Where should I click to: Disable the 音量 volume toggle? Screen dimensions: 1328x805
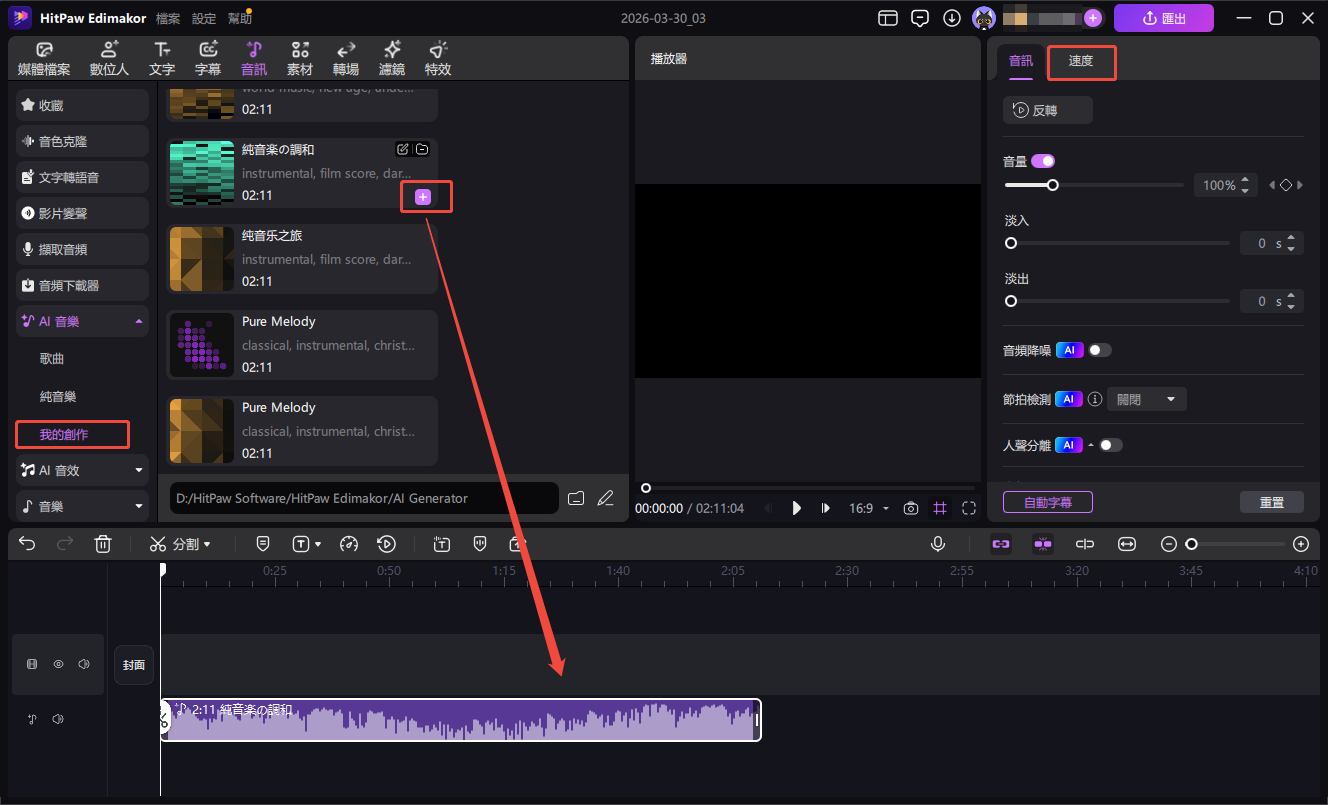(x=1043, y=161)
